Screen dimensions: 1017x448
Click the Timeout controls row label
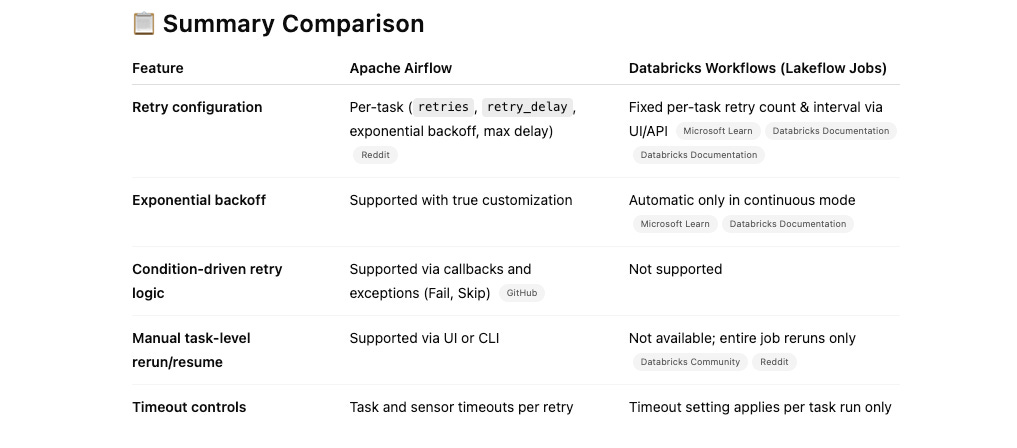click(x=189, y=407)
